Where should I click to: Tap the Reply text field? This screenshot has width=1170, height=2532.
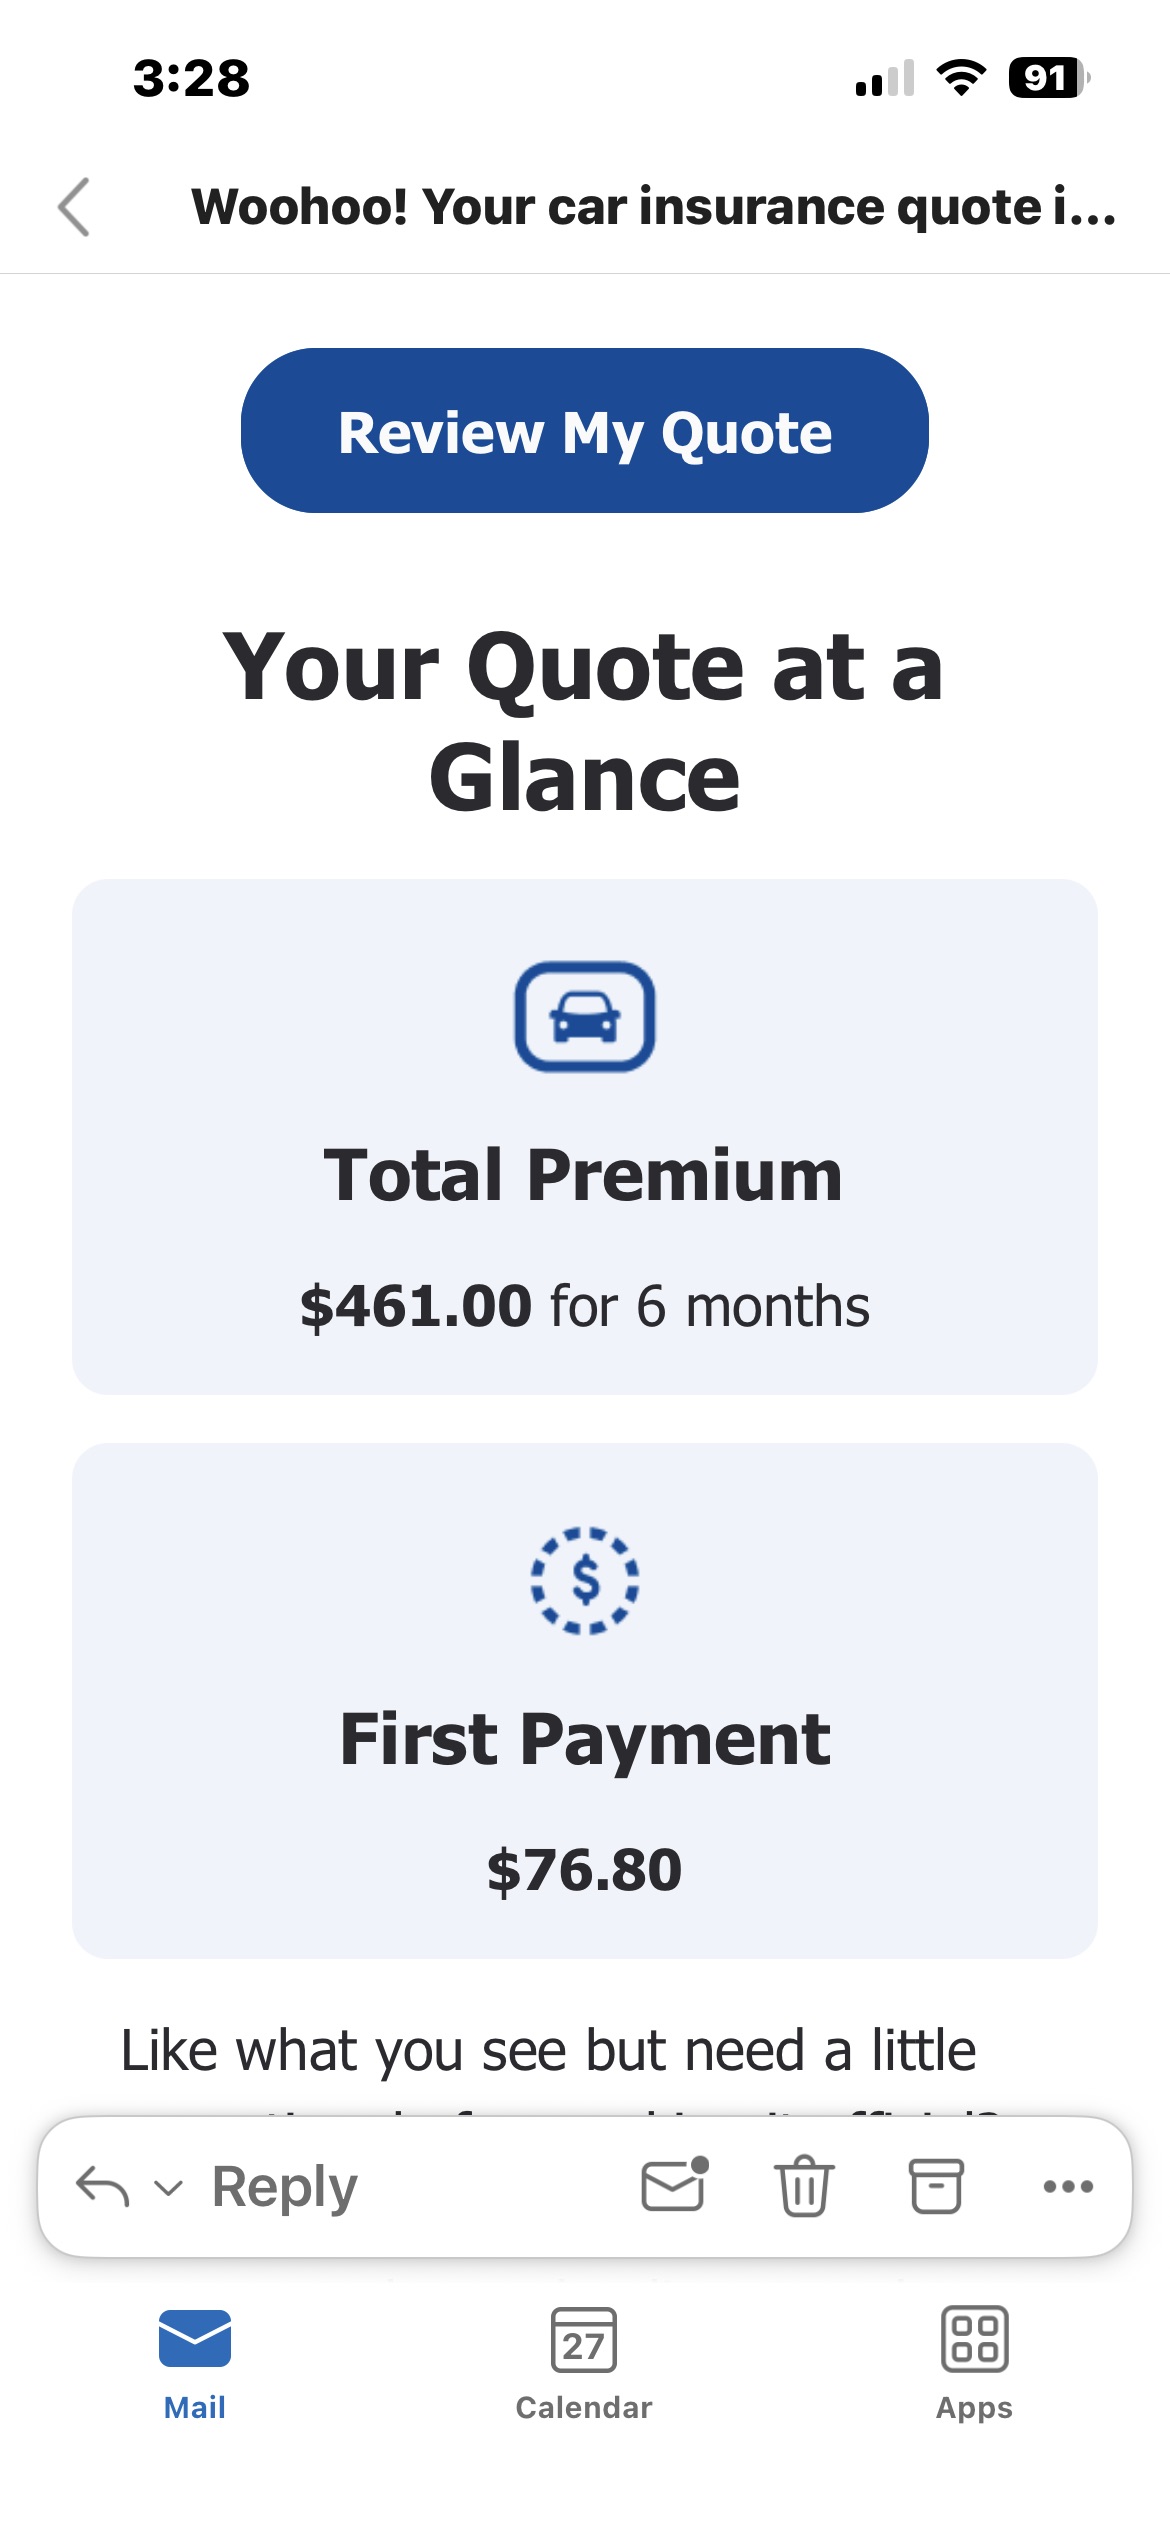(285, 2187)
